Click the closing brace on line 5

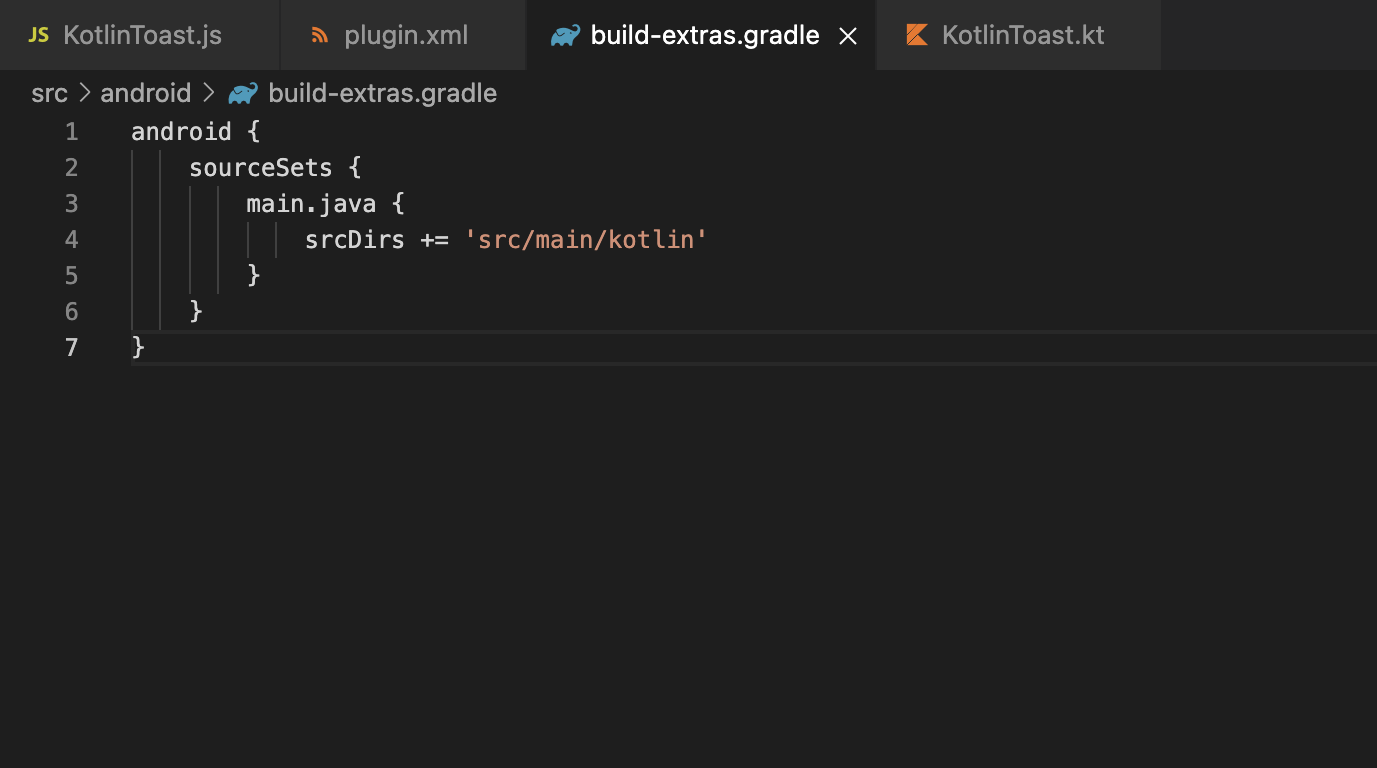click(x=254, y=275)
